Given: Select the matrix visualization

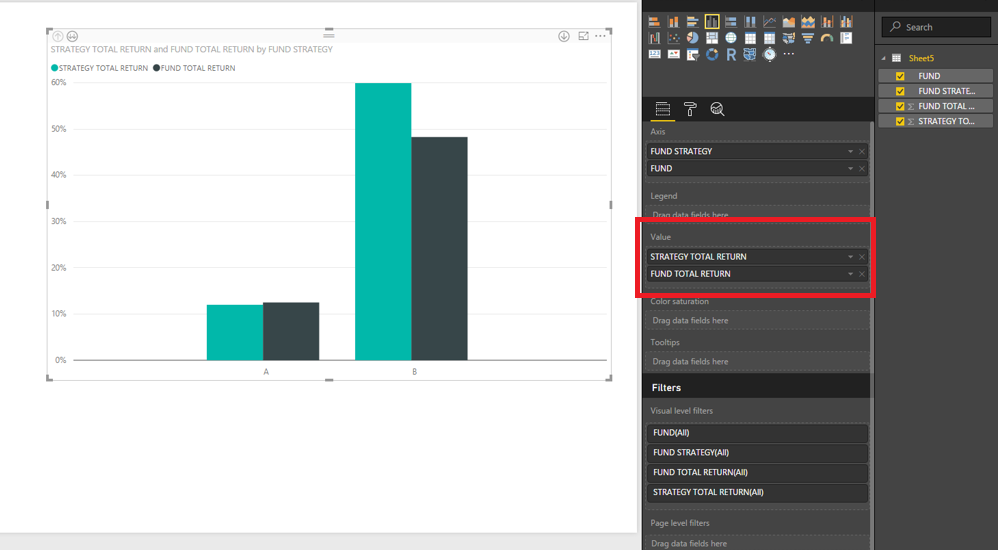Looking at the screenshot, I should pyautogui.click(x=770, y=38).
